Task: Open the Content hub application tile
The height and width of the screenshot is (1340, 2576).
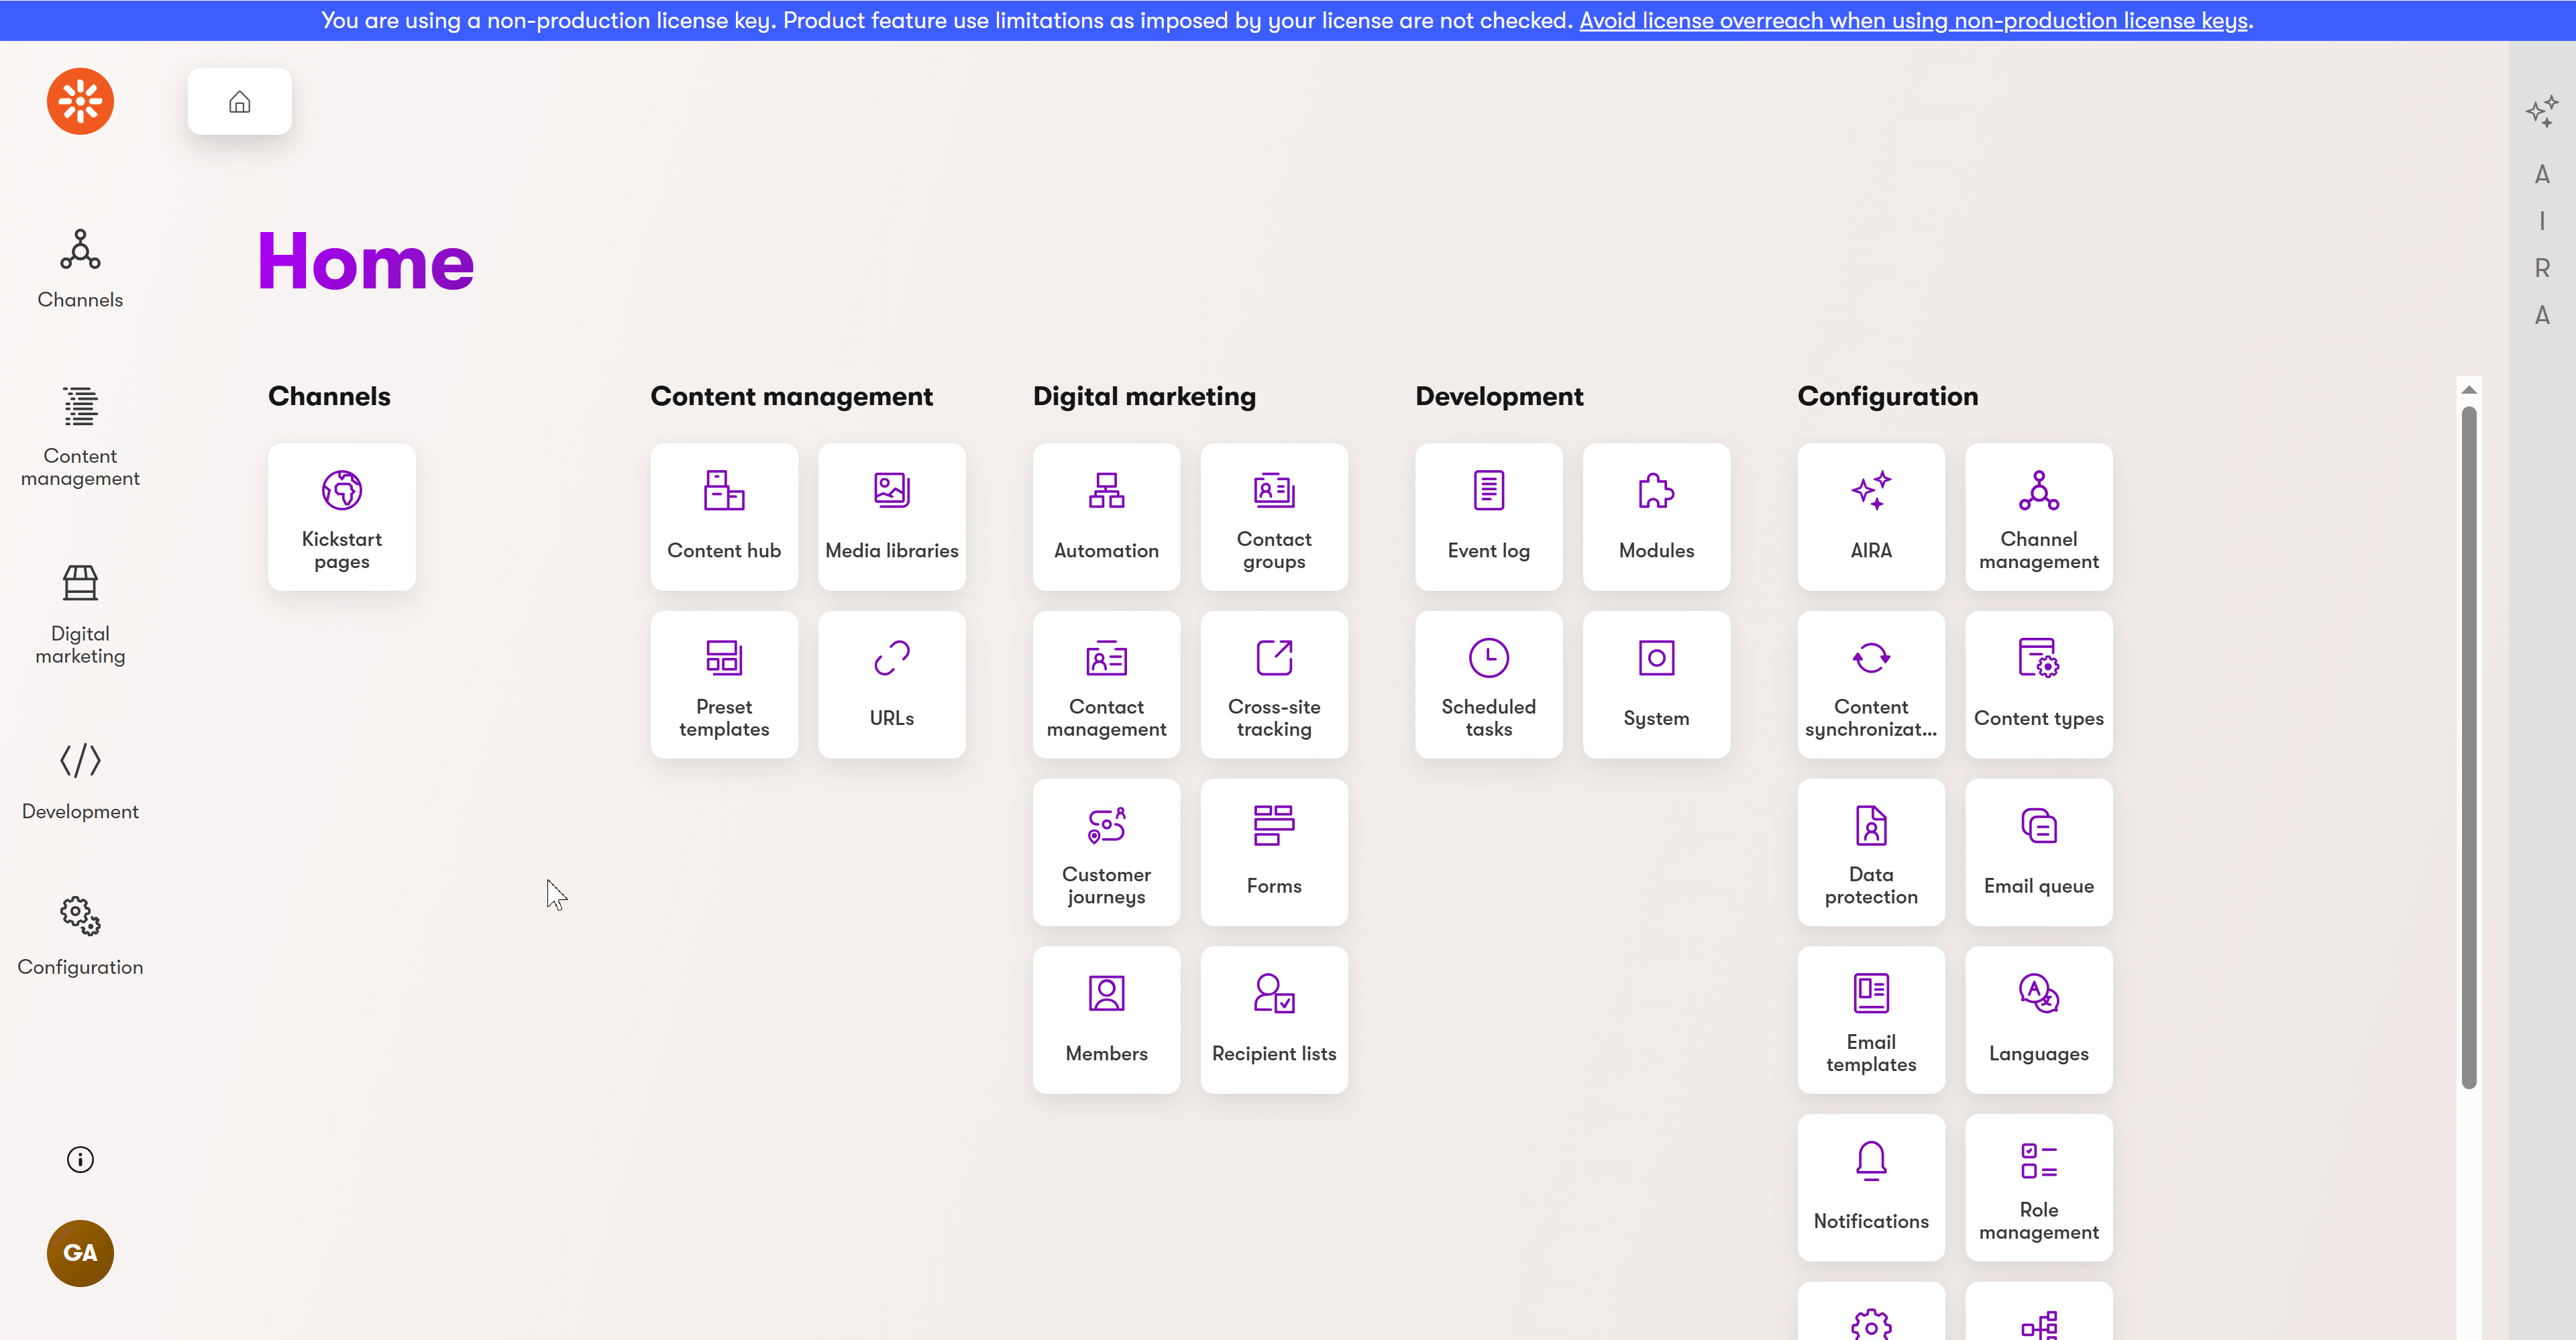Action: (x=724, y=516)
